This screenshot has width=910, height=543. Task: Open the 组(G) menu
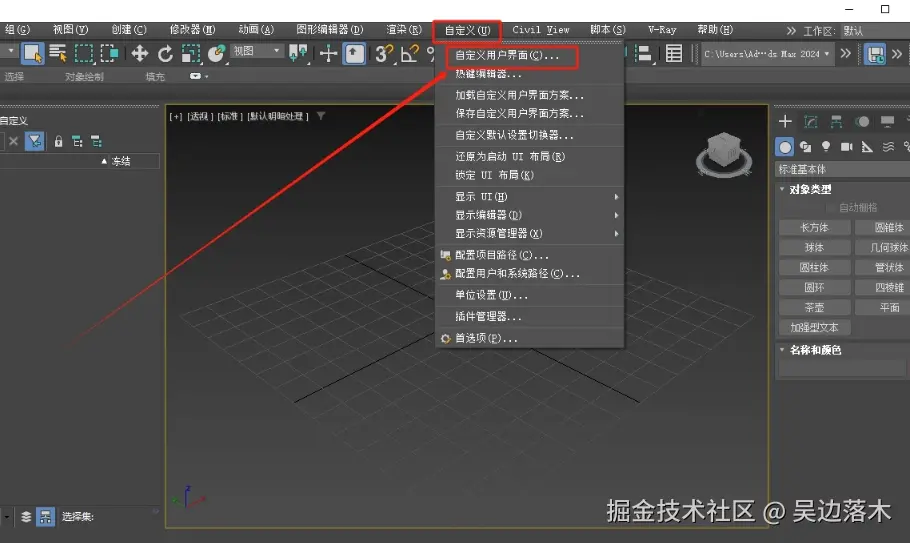point(17,30)
